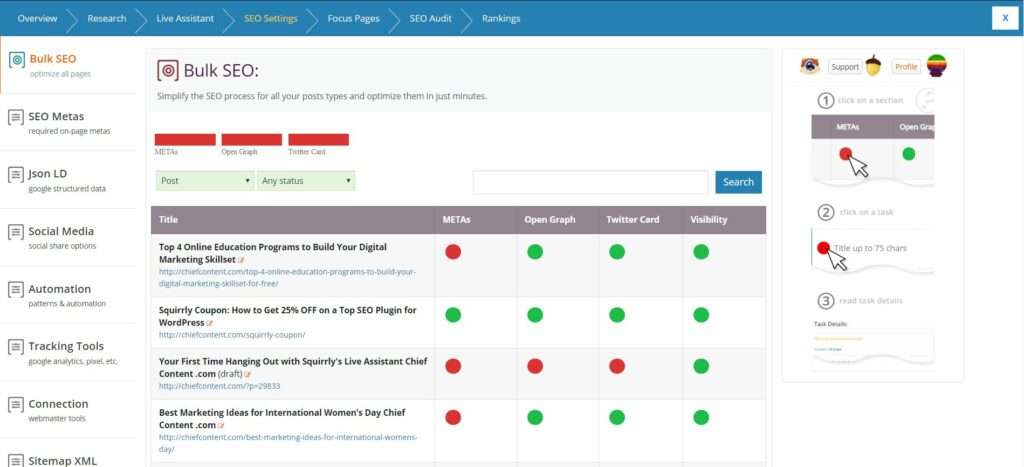Click METAs red dot for Top 4 Online Education
Viewport: 1024px width, 467px height.
(453, 252)
